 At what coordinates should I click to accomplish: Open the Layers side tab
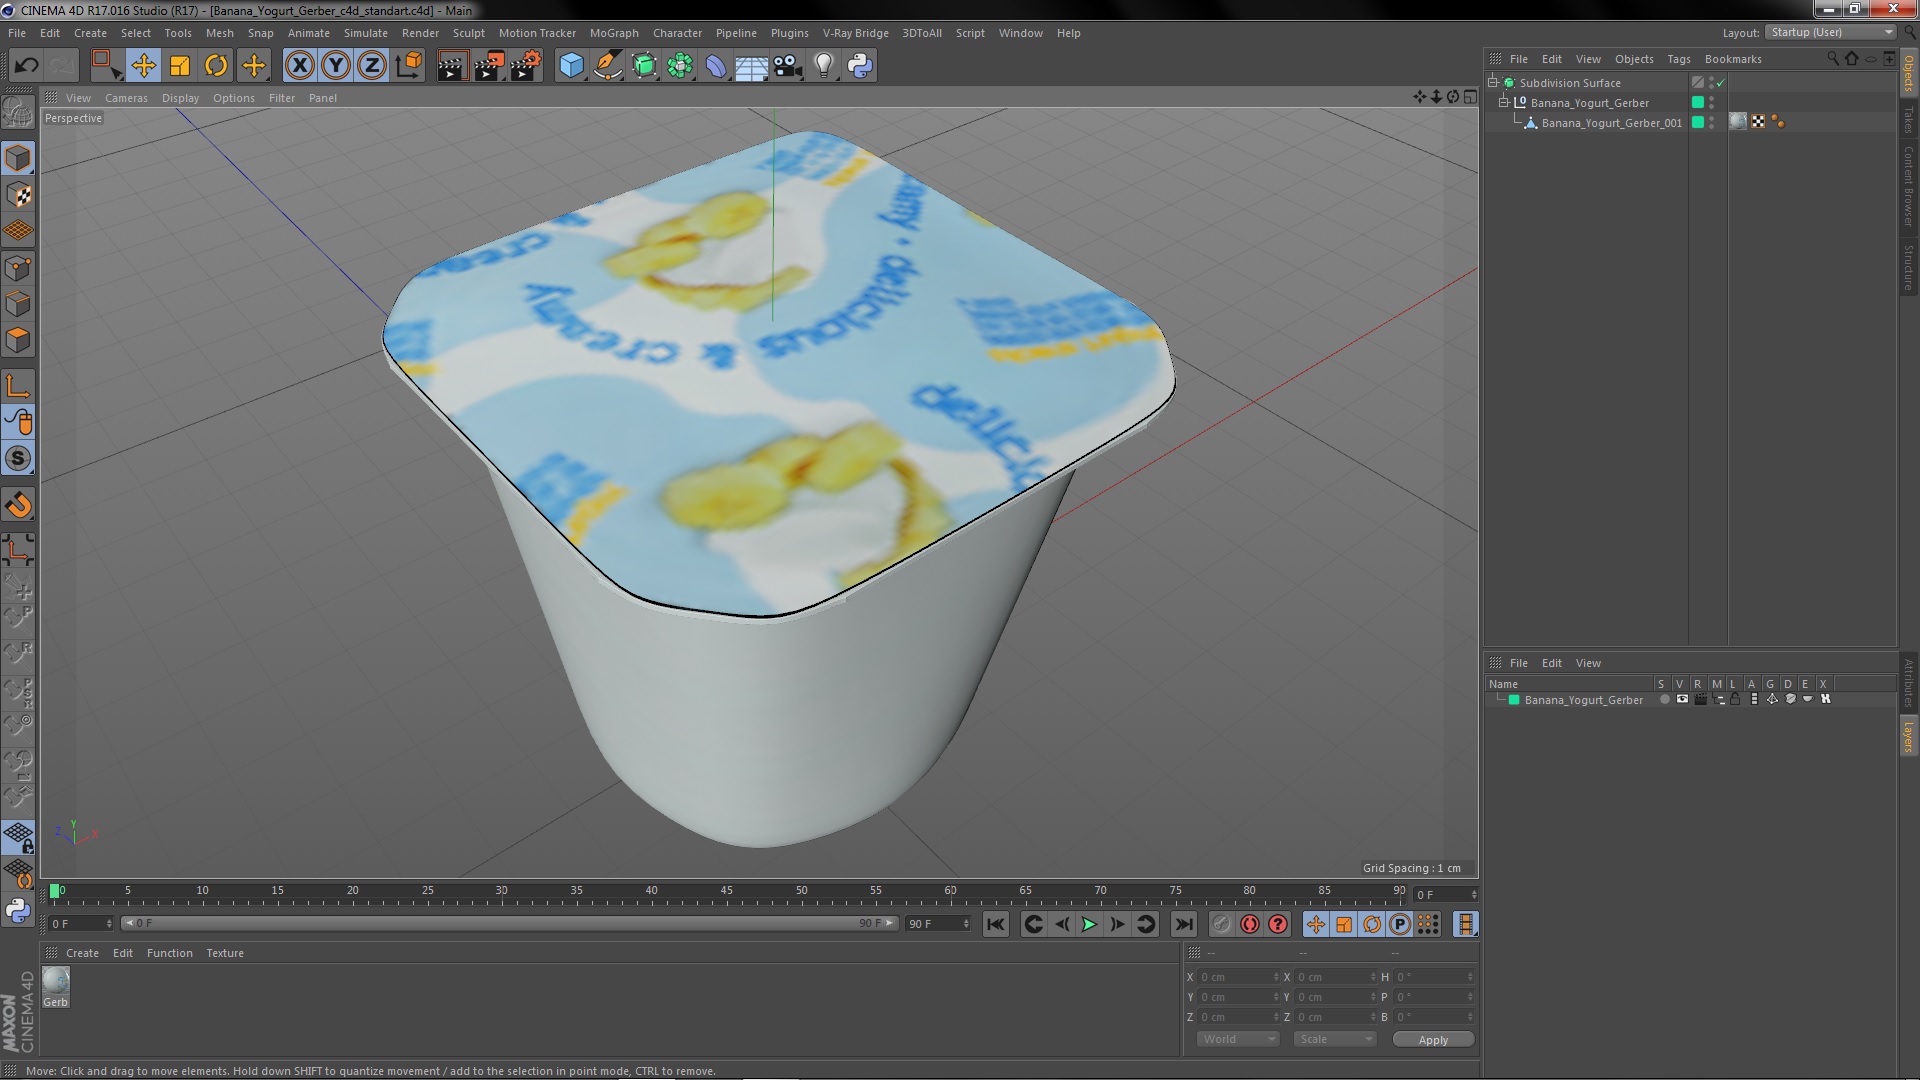(1909, 738)
